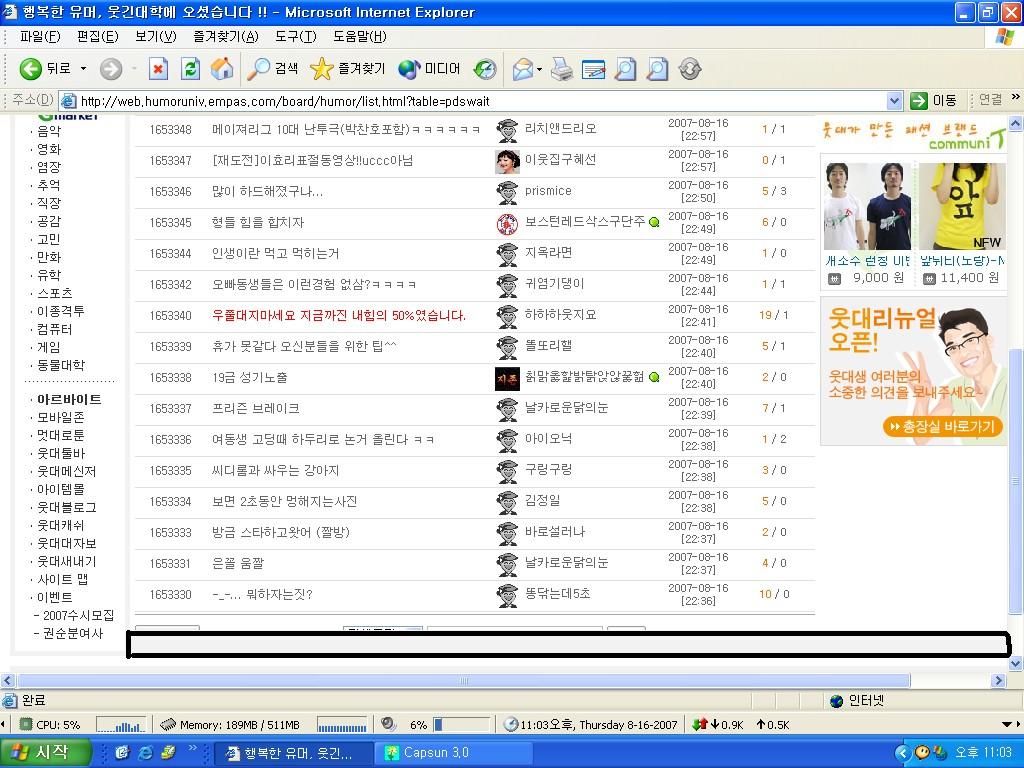Open red-titled post '우쭐대지마세요'
Screen dimensions: 1024x768
click(338, 315)
